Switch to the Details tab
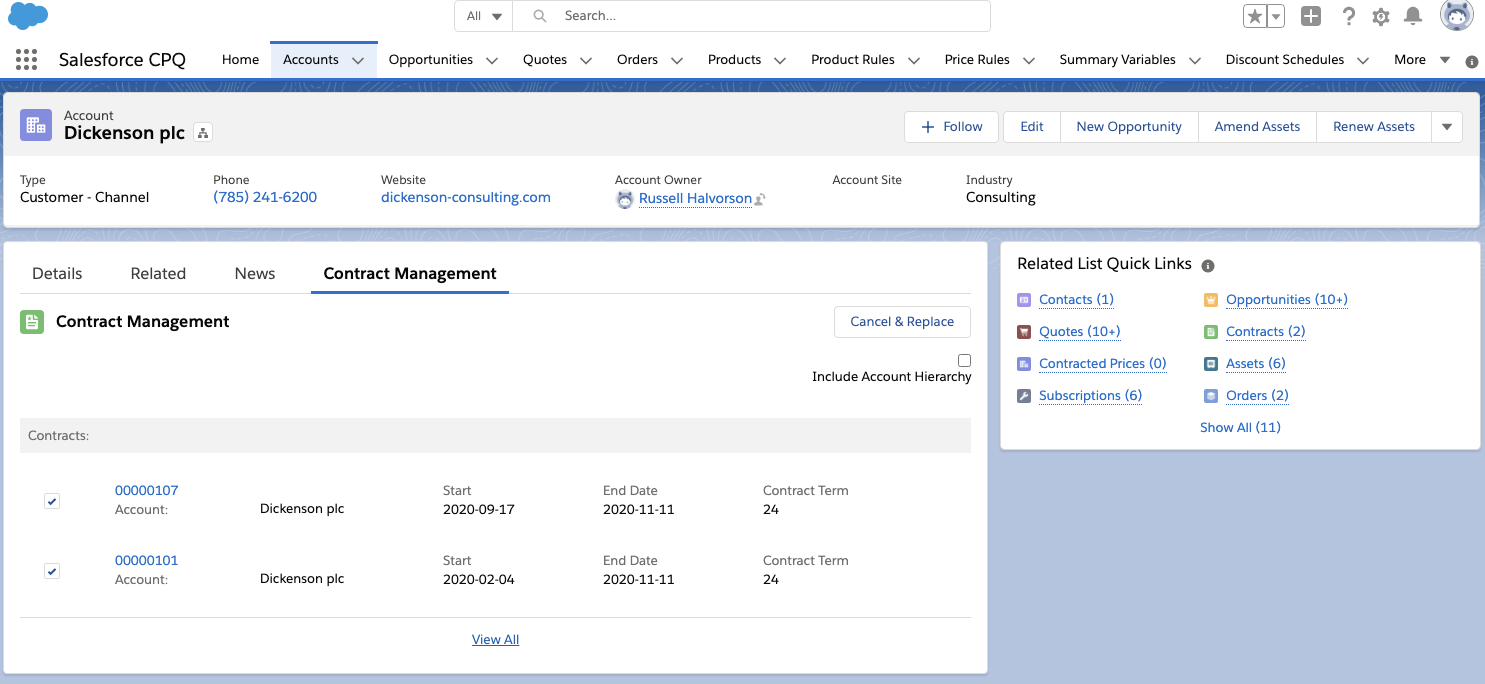This screenshot has width=1485, height=684. pos(57,273)
